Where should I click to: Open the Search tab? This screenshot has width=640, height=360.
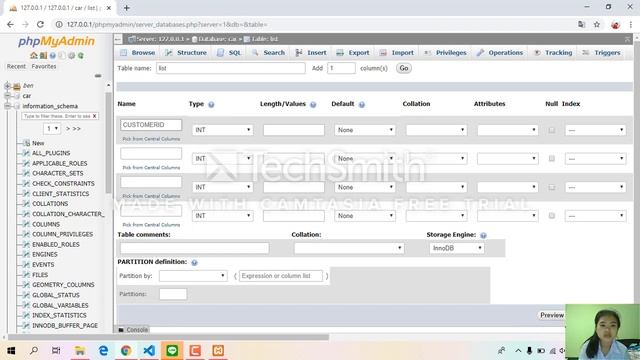268,53
